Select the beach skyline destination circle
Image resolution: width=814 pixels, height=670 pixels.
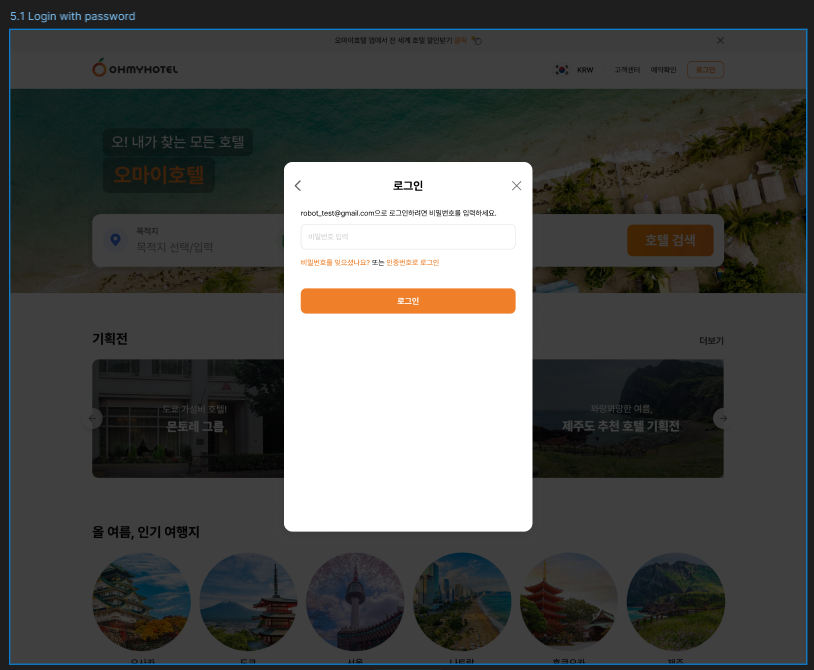(462, 602)
